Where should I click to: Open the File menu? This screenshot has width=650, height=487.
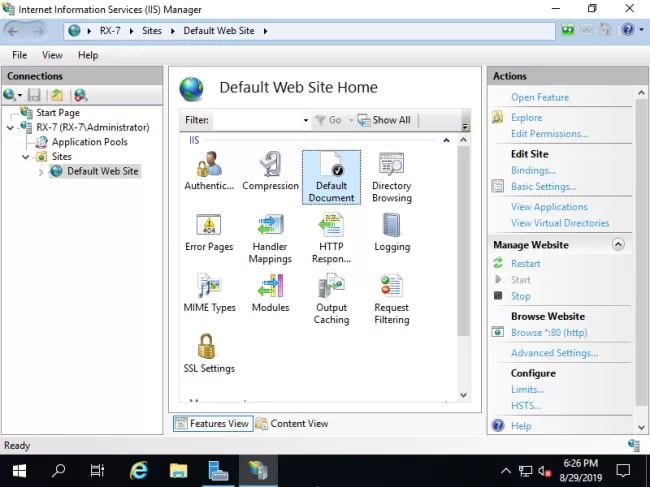point(19,55)
